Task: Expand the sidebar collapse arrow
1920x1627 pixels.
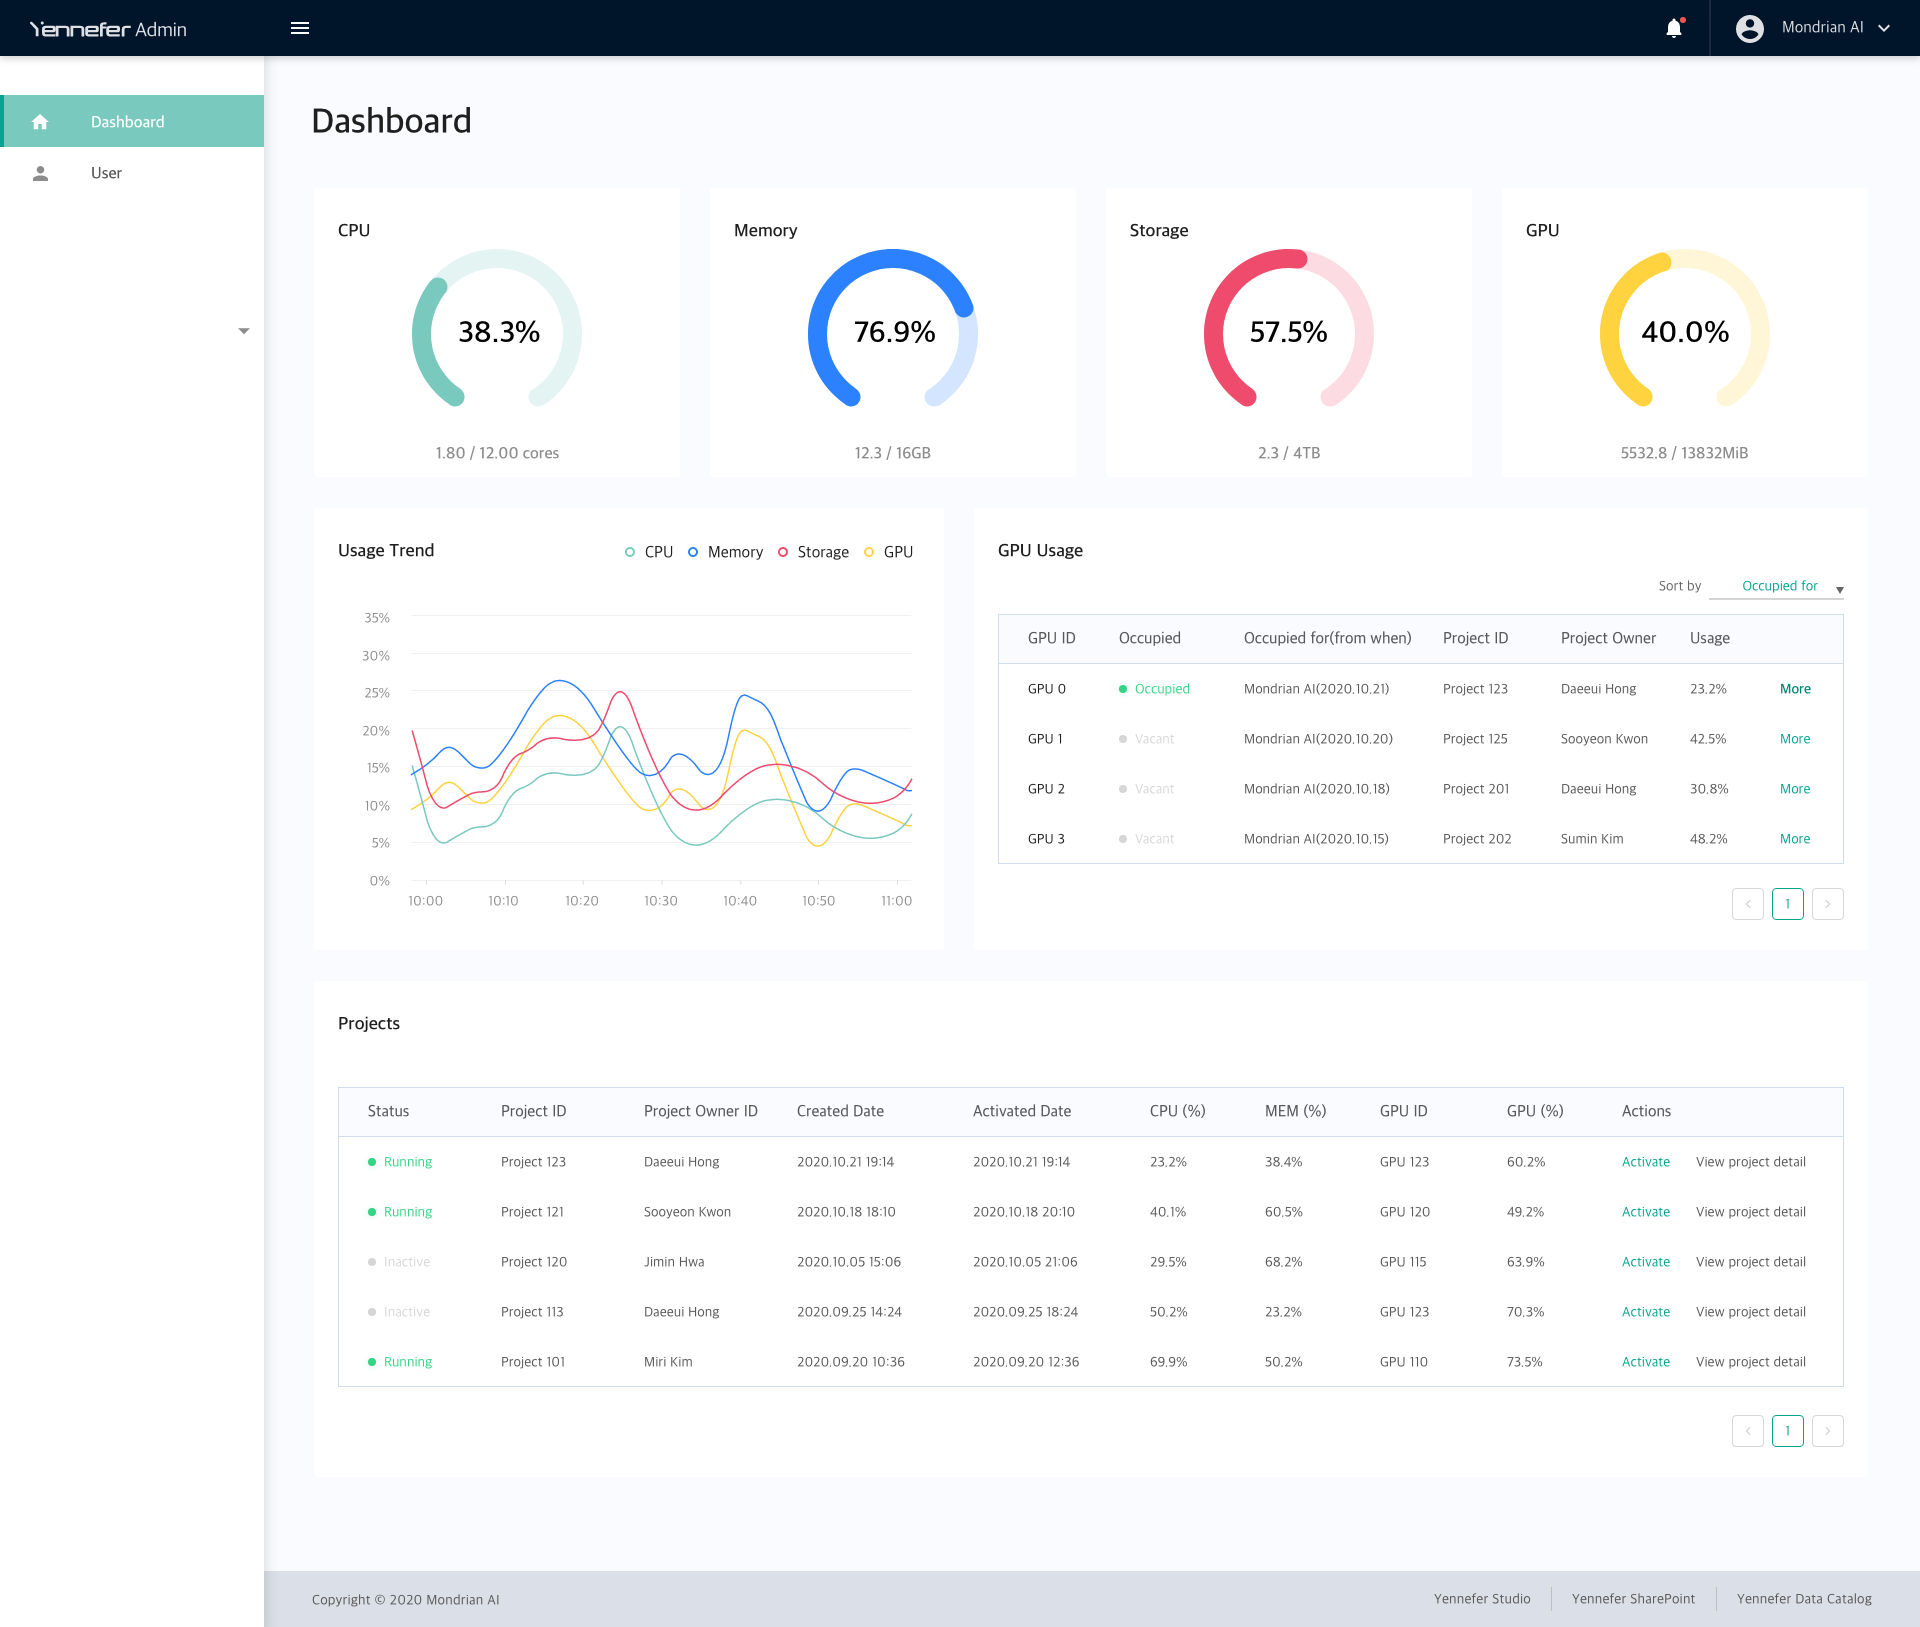Action: (243, 331)
